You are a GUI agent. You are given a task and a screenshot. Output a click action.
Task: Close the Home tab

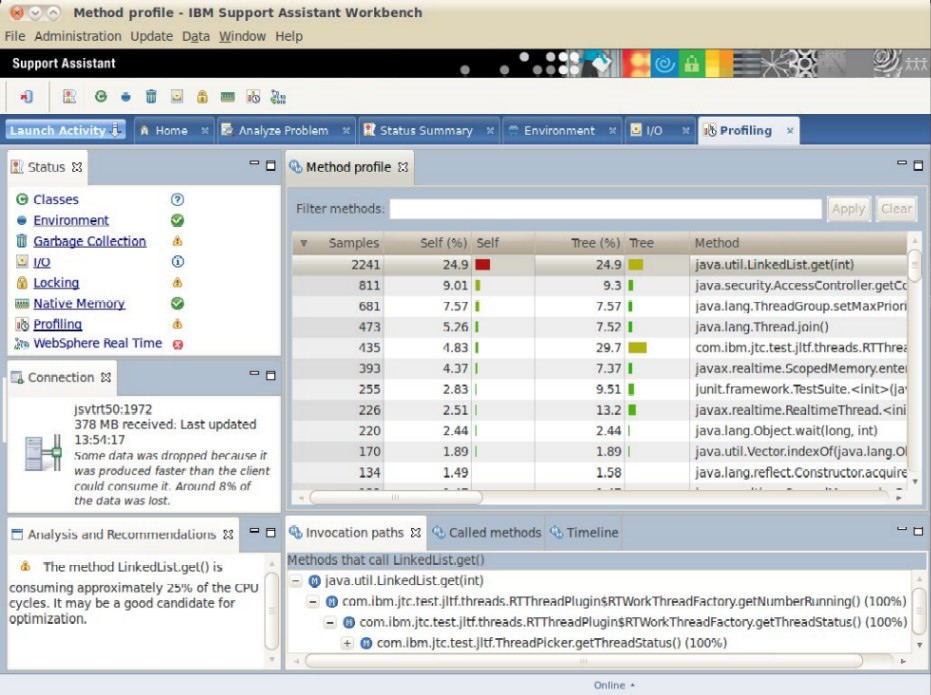pos(205,131)
